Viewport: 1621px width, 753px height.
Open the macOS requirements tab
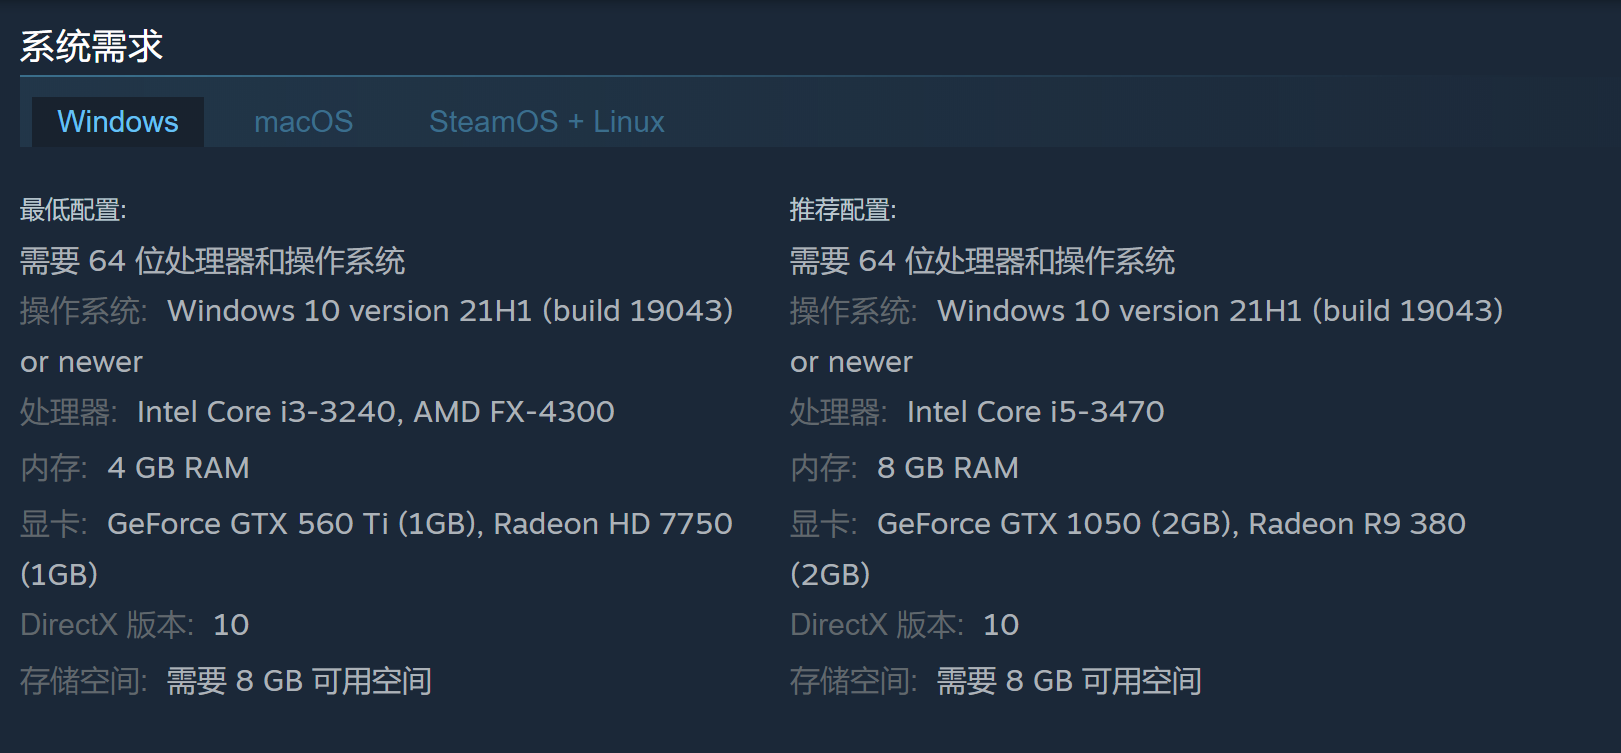303,122
